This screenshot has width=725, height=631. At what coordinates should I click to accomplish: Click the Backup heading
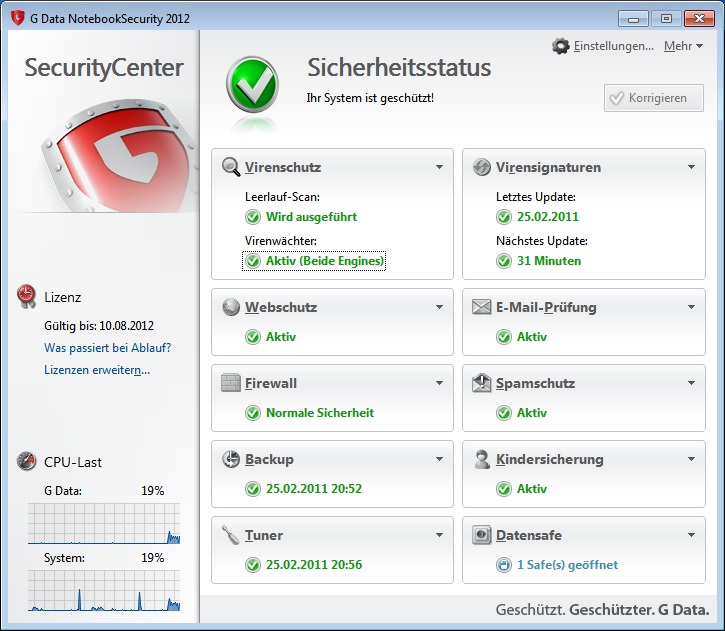coord(269,459)
